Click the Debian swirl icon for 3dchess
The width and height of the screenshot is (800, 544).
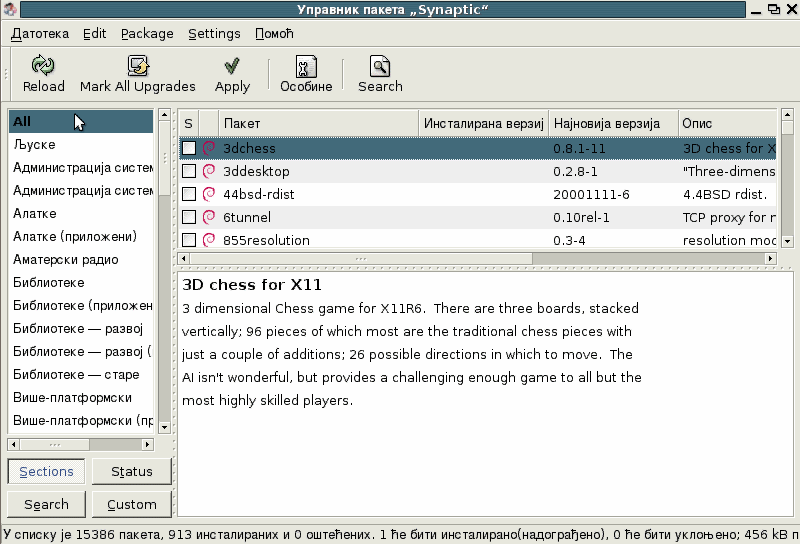coord(209,148)
